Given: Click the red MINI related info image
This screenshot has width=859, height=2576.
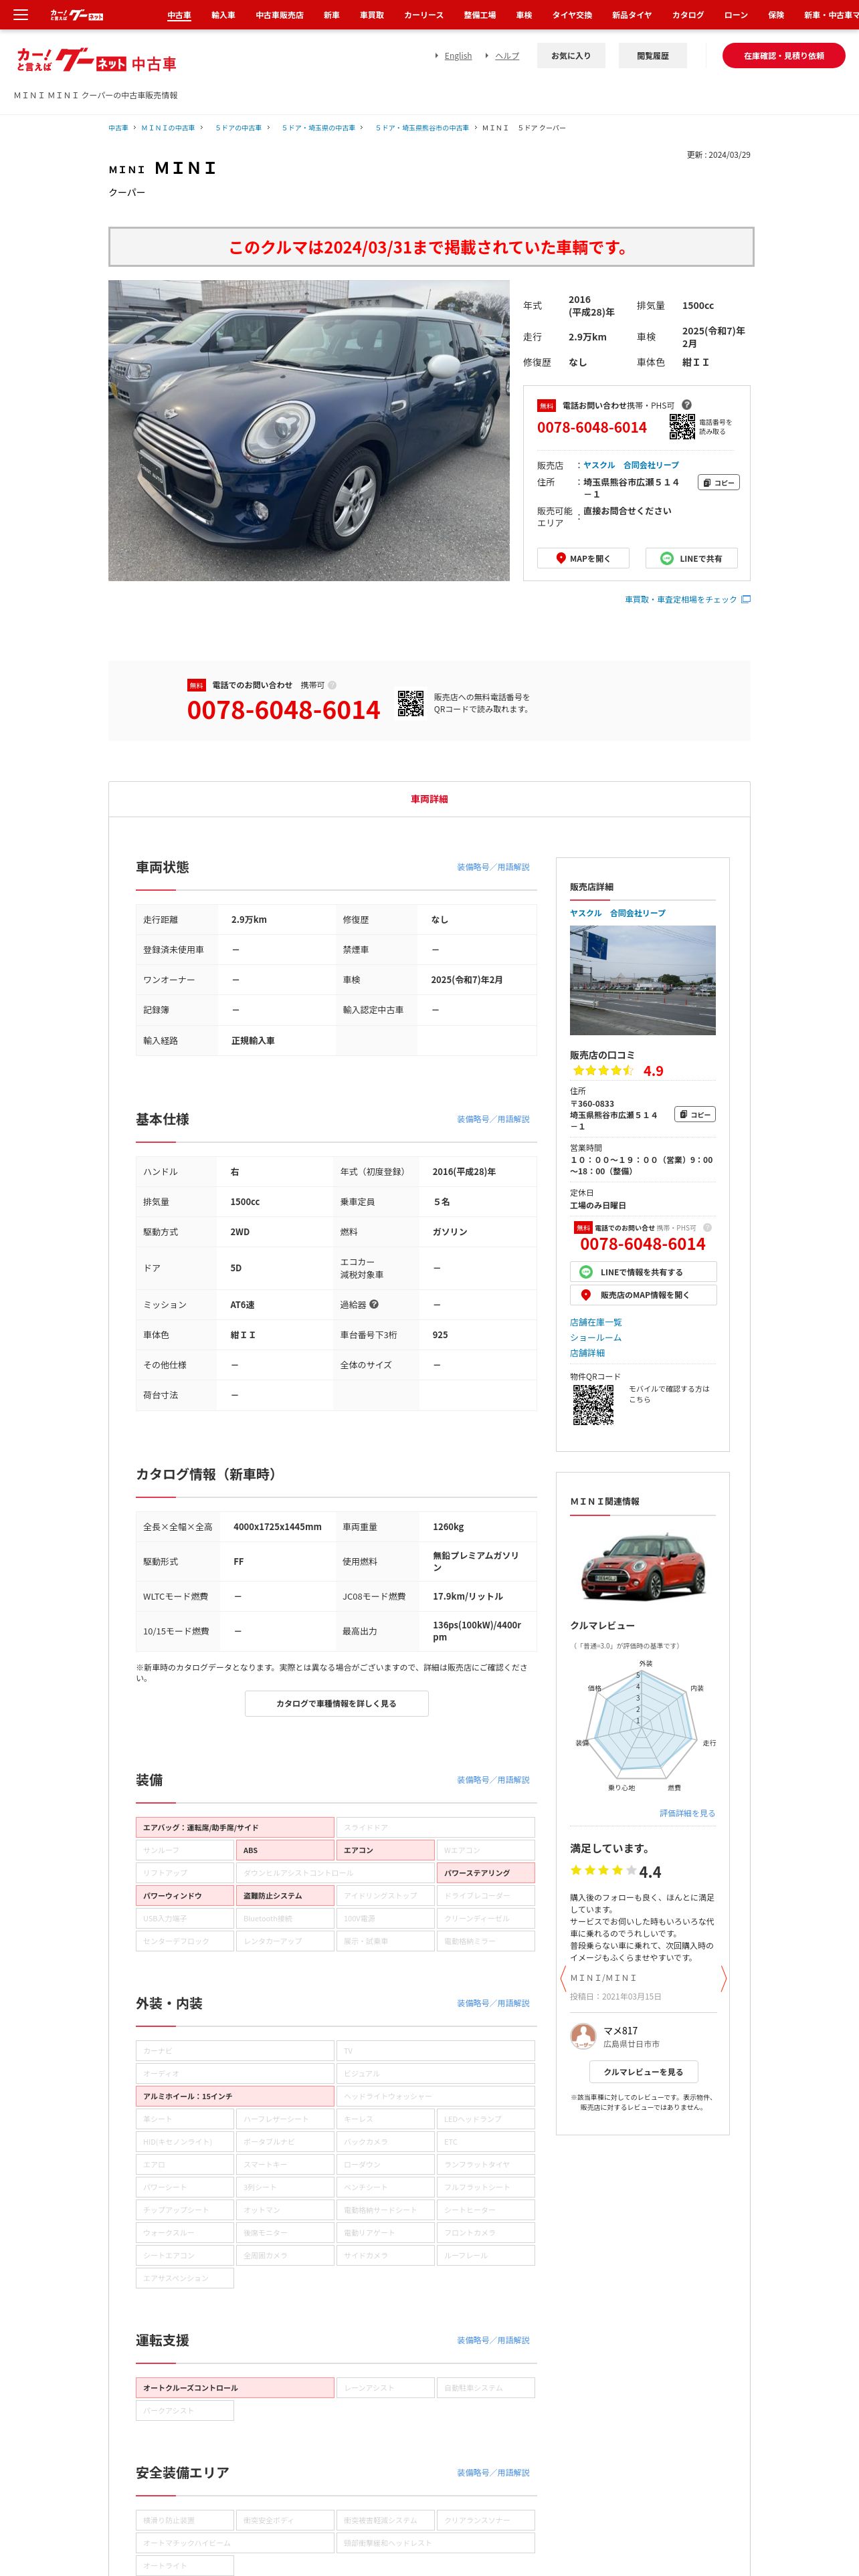Looking at the screenshot, I should [x=643, y=1567].
